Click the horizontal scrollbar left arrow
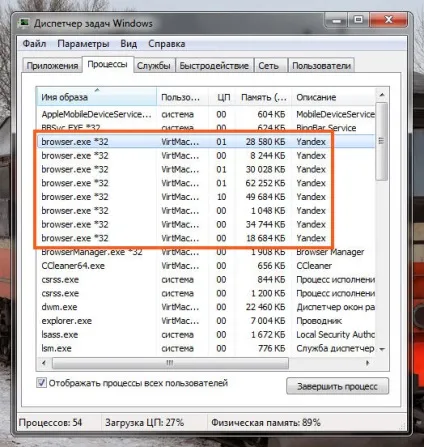The width and height of the screenshot is (424, 447). coord(44,363)
